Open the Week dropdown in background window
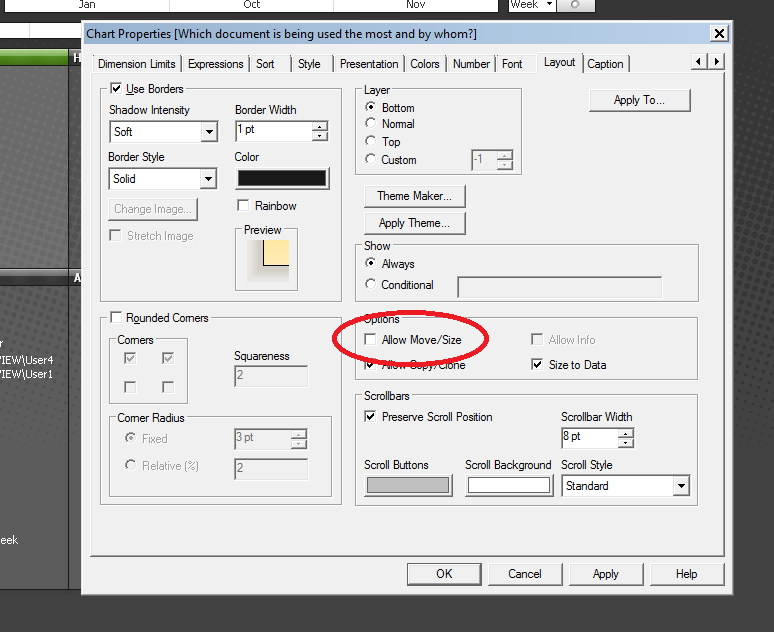The image size is (774, 632). (549, 4)
